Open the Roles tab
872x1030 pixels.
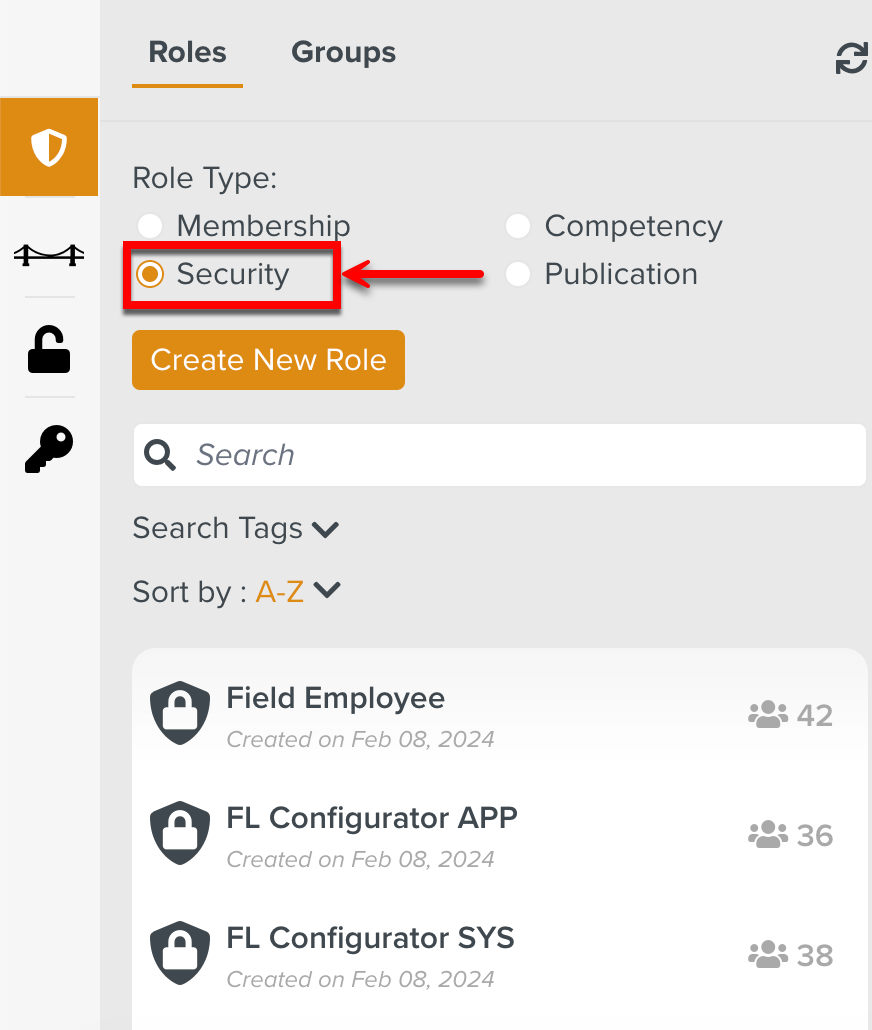(x=187, y=52)
